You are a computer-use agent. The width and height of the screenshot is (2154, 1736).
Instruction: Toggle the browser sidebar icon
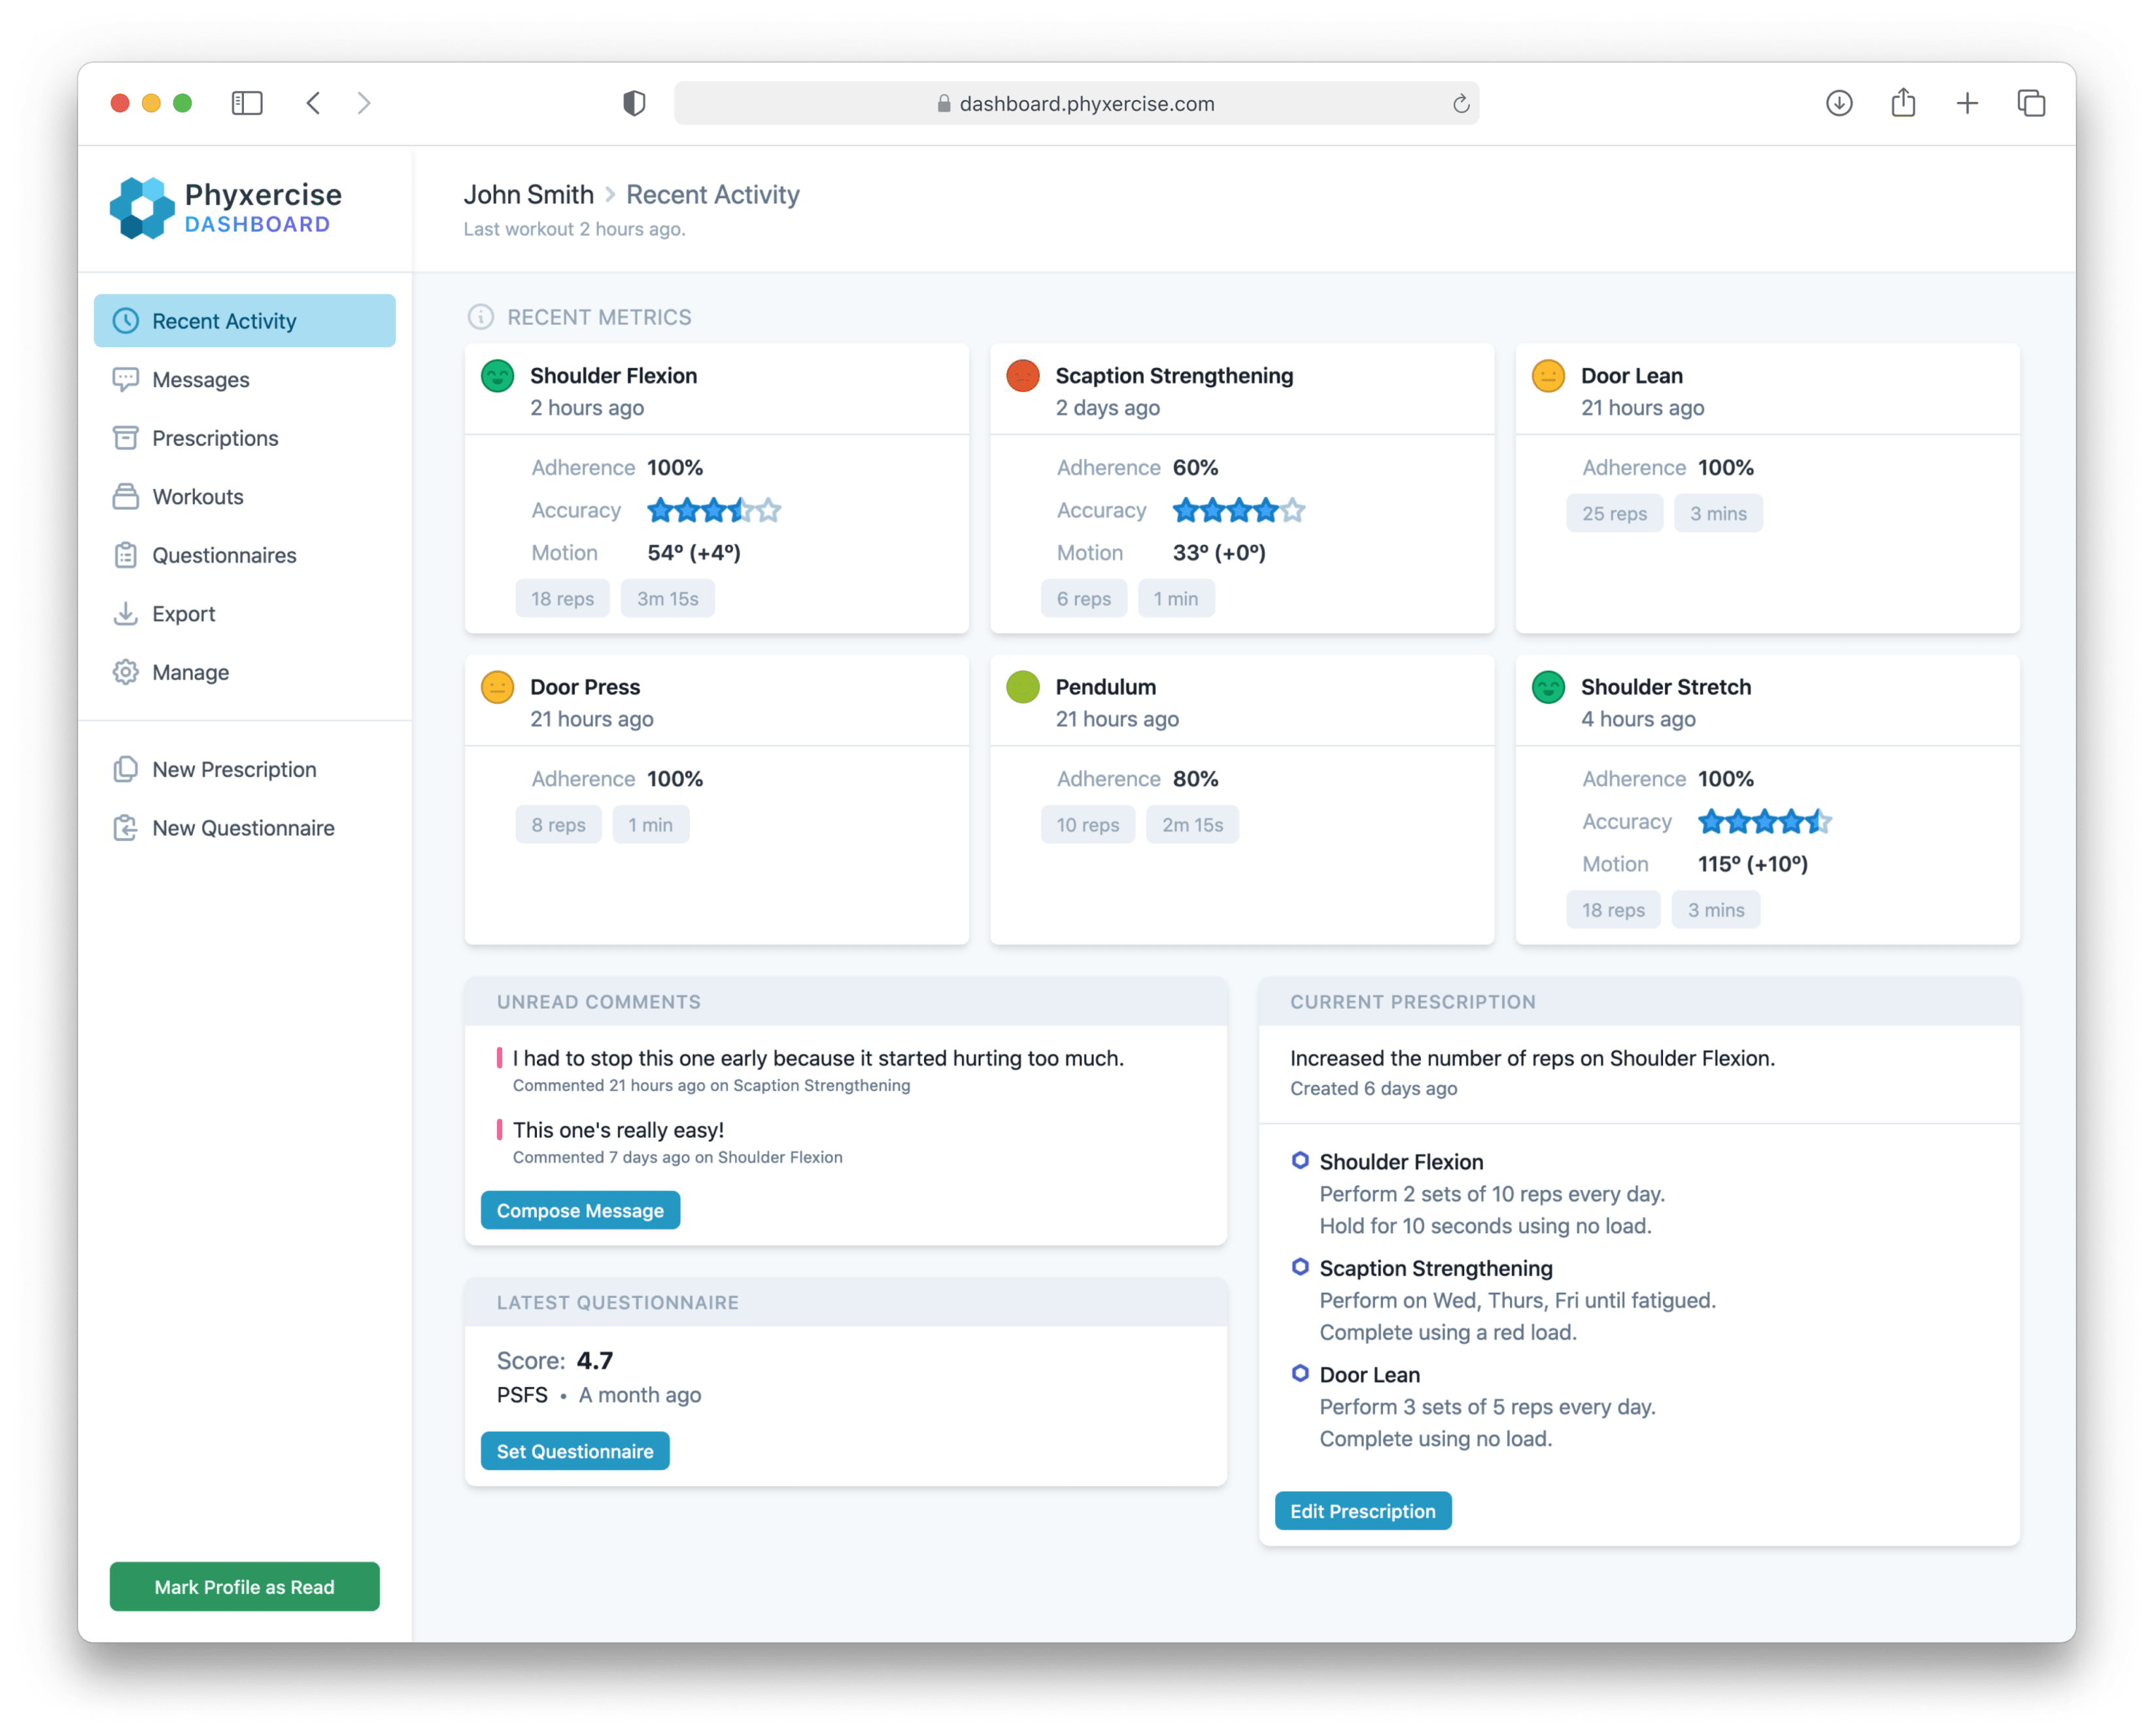tap(247, 103)
